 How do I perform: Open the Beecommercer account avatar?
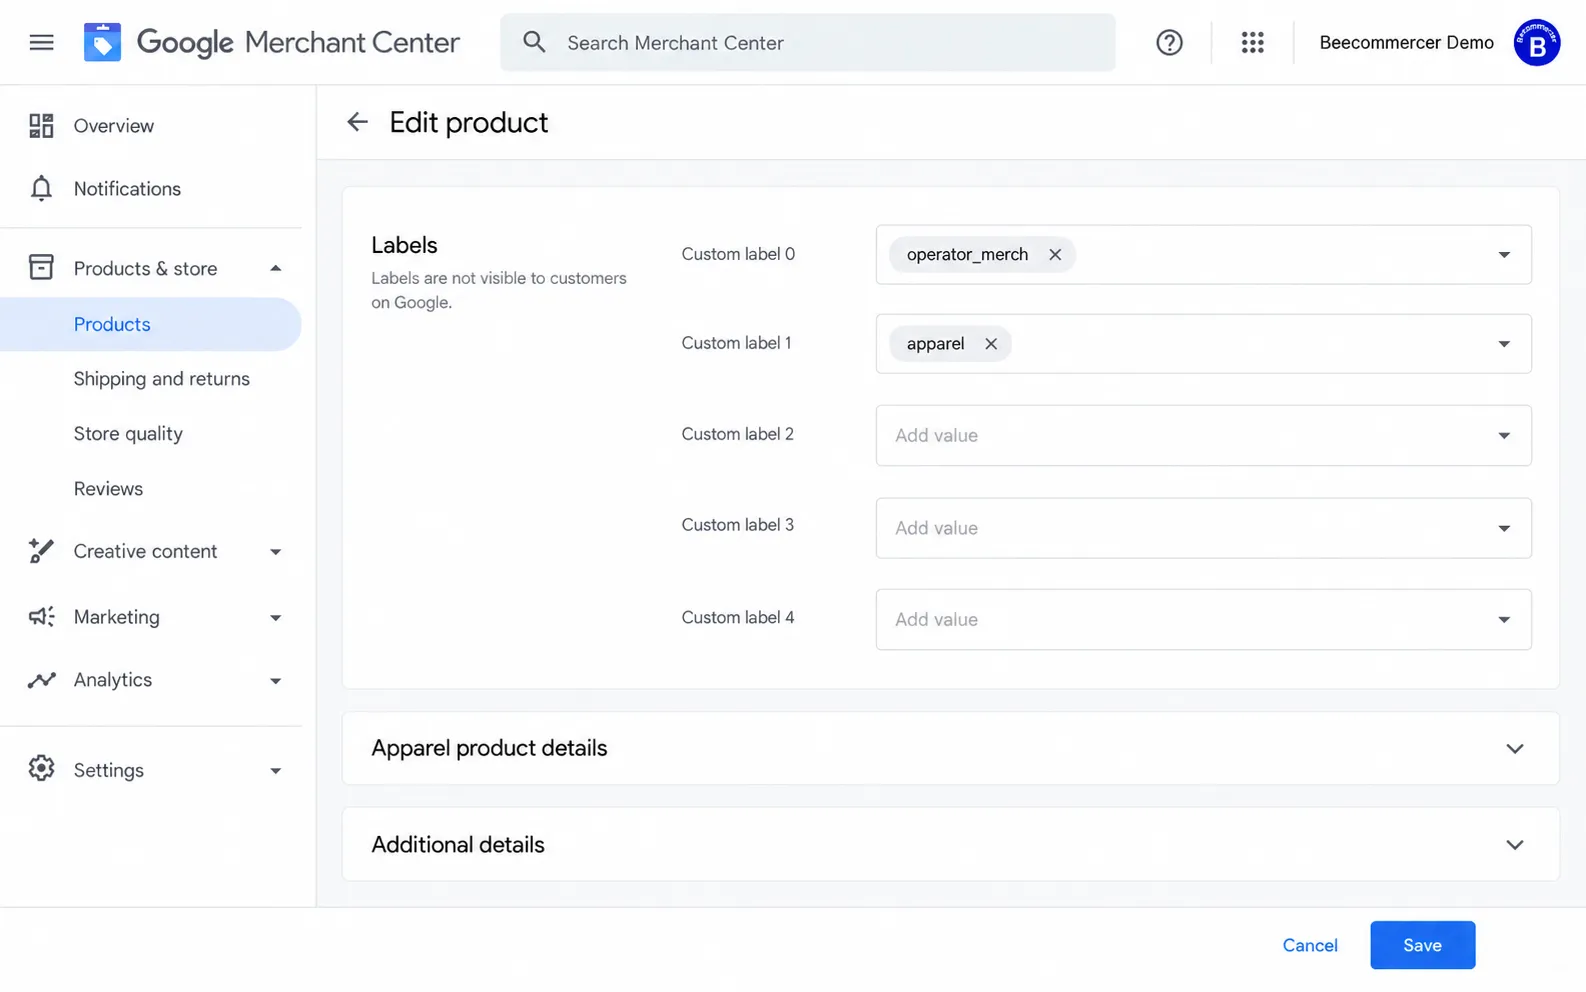[x=1537, y=42]
